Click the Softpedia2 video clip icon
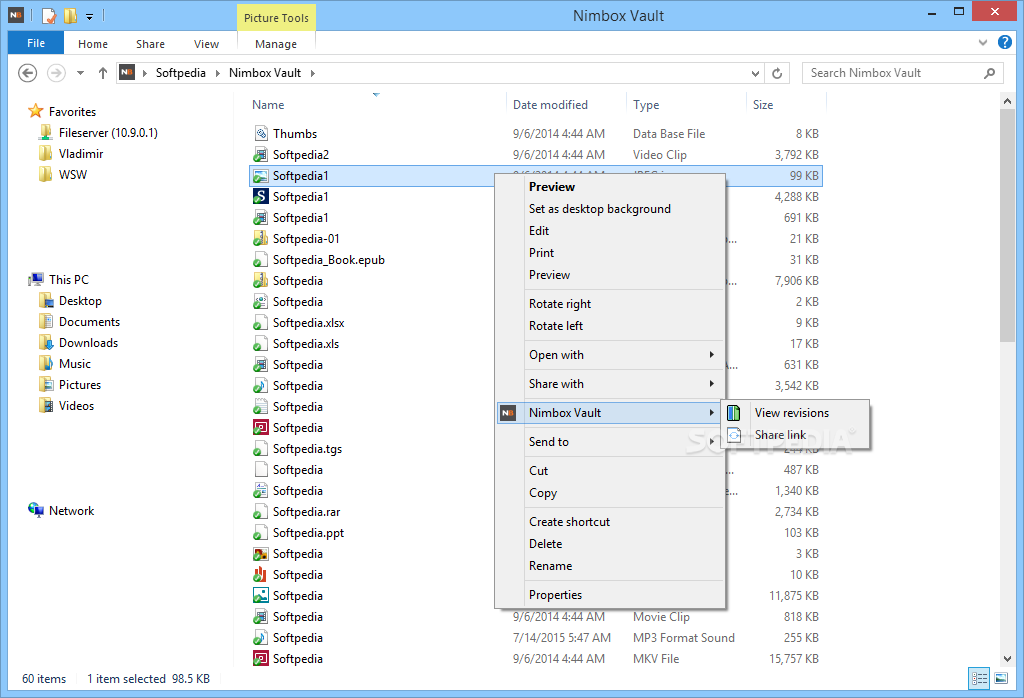 click(x=261, y=155)
